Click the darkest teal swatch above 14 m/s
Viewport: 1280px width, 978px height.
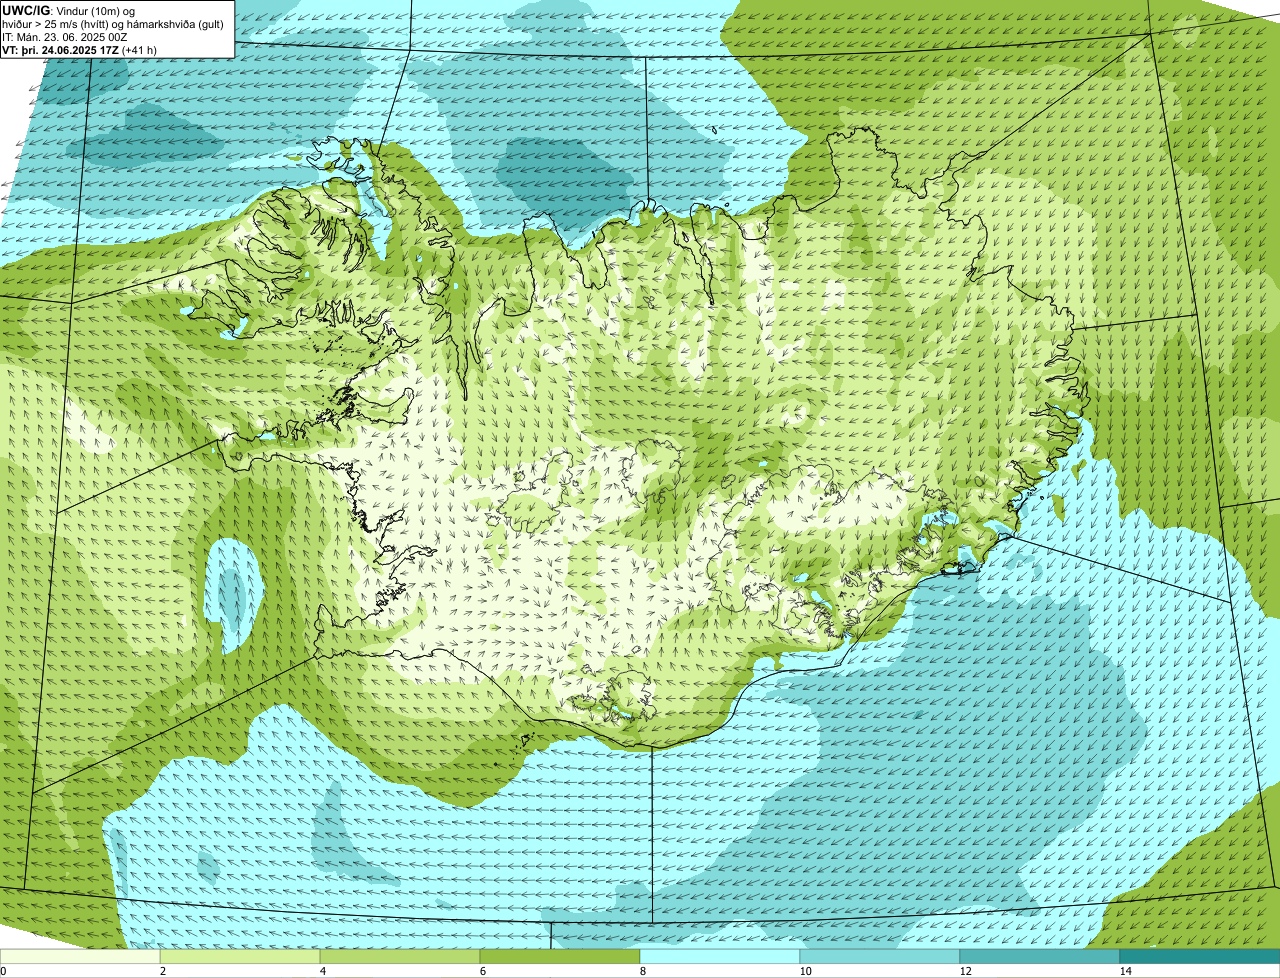click(1200, 957)
